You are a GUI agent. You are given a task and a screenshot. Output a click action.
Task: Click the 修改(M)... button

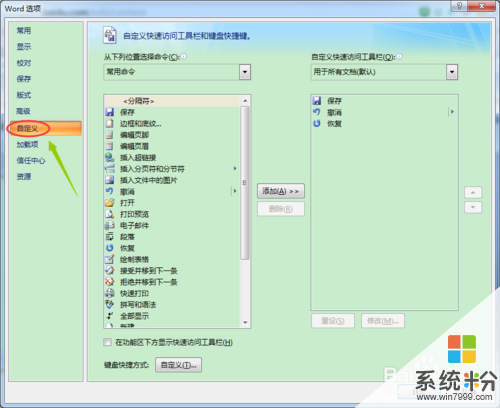(x=383, y=321)
